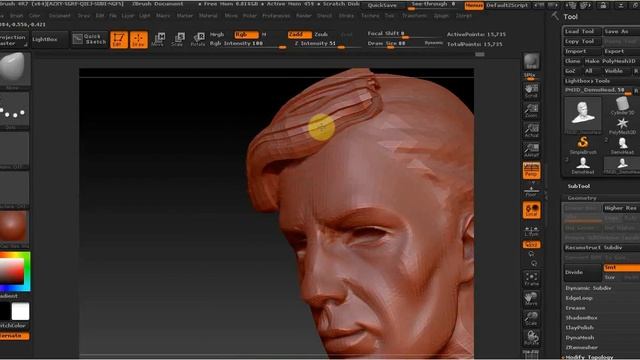The height and width of the screenshot is (360, 640).
Task: Click Reconstruct Subdiv
Action: (x=602, y=247)
